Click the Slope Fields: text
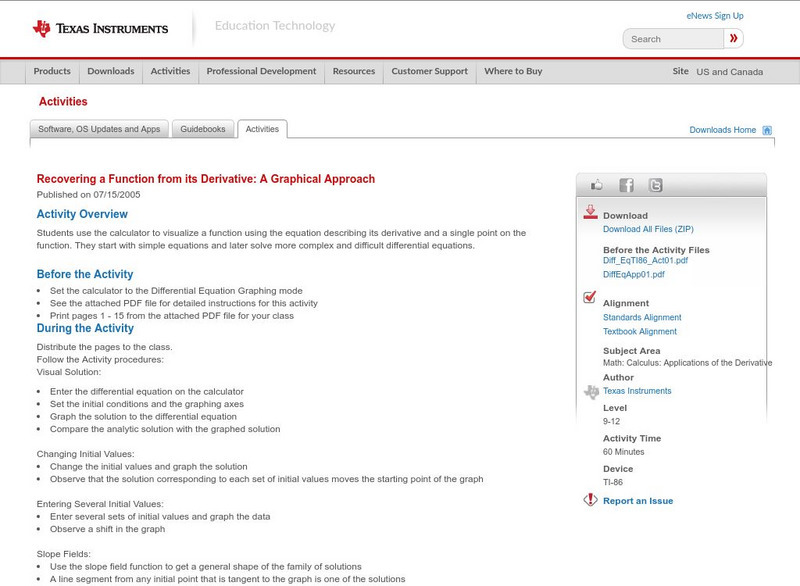Screen dimensions: 800x586 64,554
